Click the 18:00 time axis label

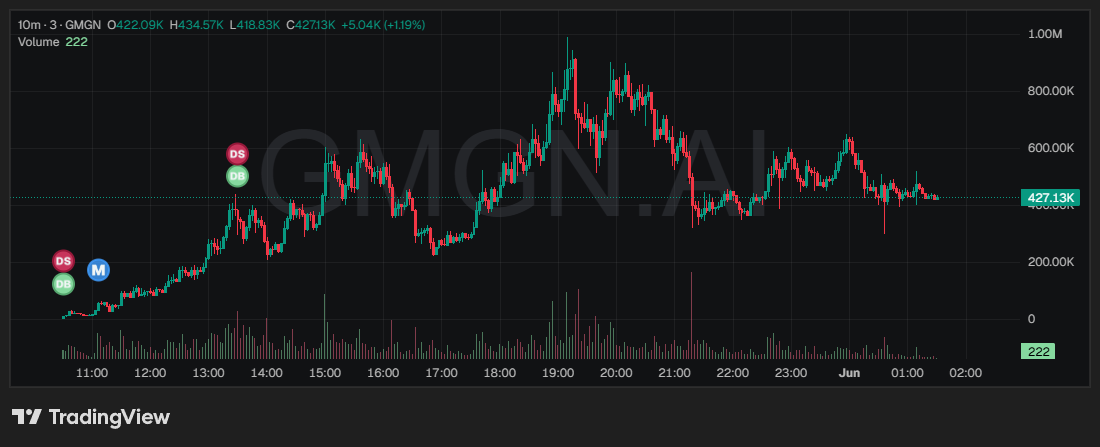[x=499, y=373]
